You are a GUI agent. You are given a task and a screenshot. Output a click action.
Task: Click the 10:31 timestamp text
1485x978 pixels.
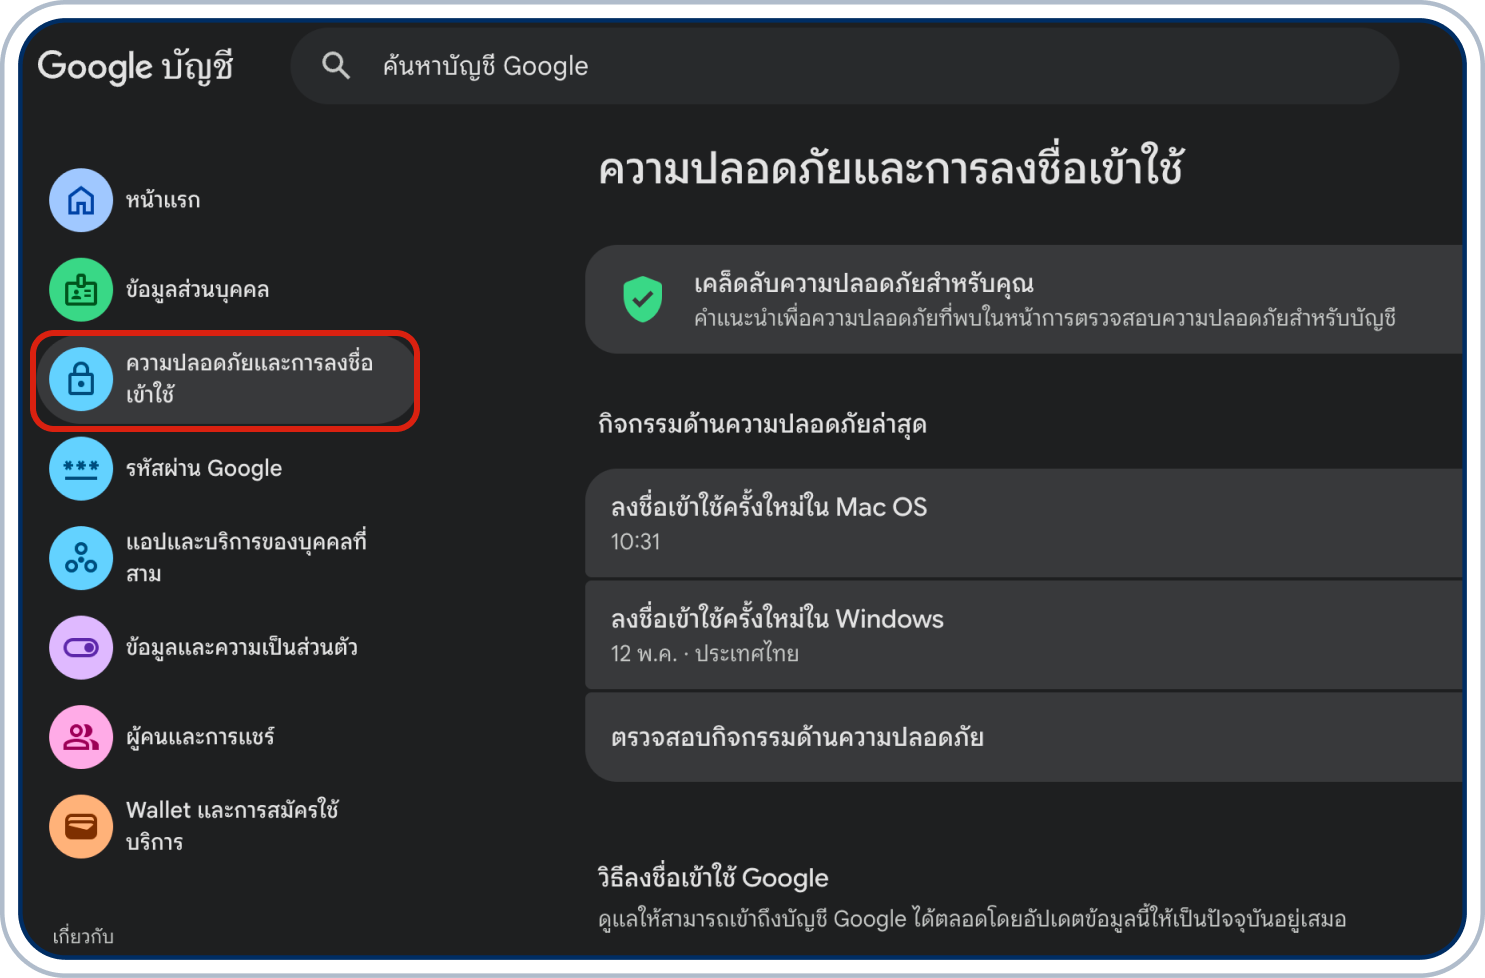(636, 542)
